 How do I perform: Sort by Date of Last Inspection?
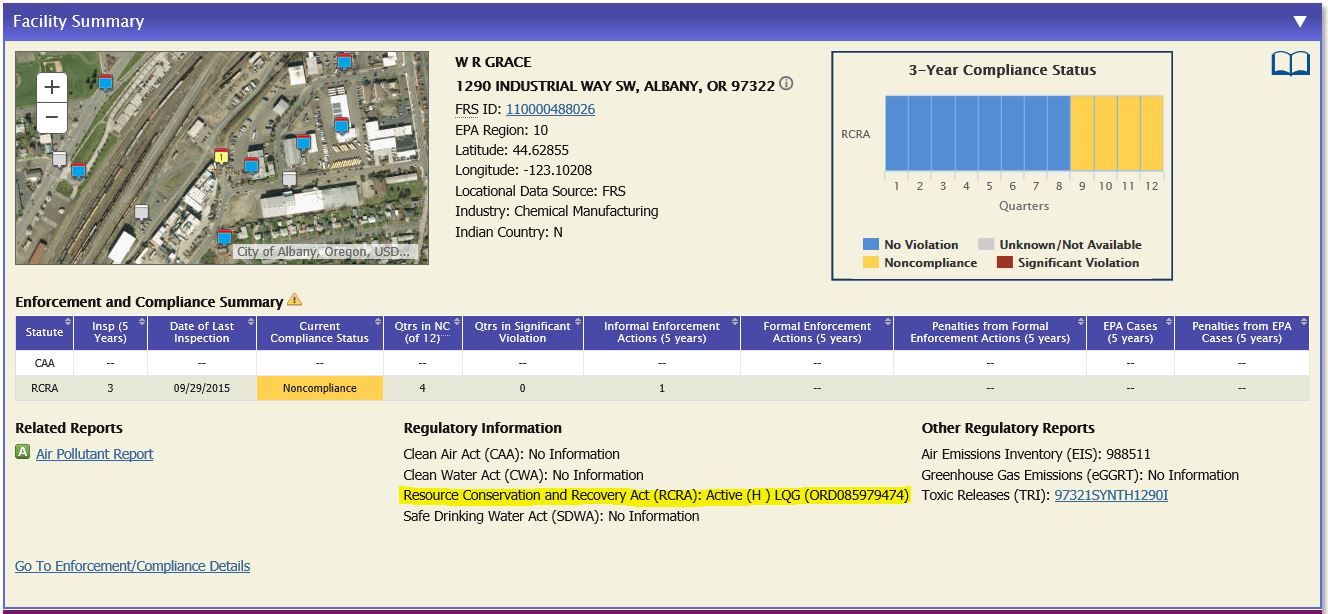click(202, 332)
